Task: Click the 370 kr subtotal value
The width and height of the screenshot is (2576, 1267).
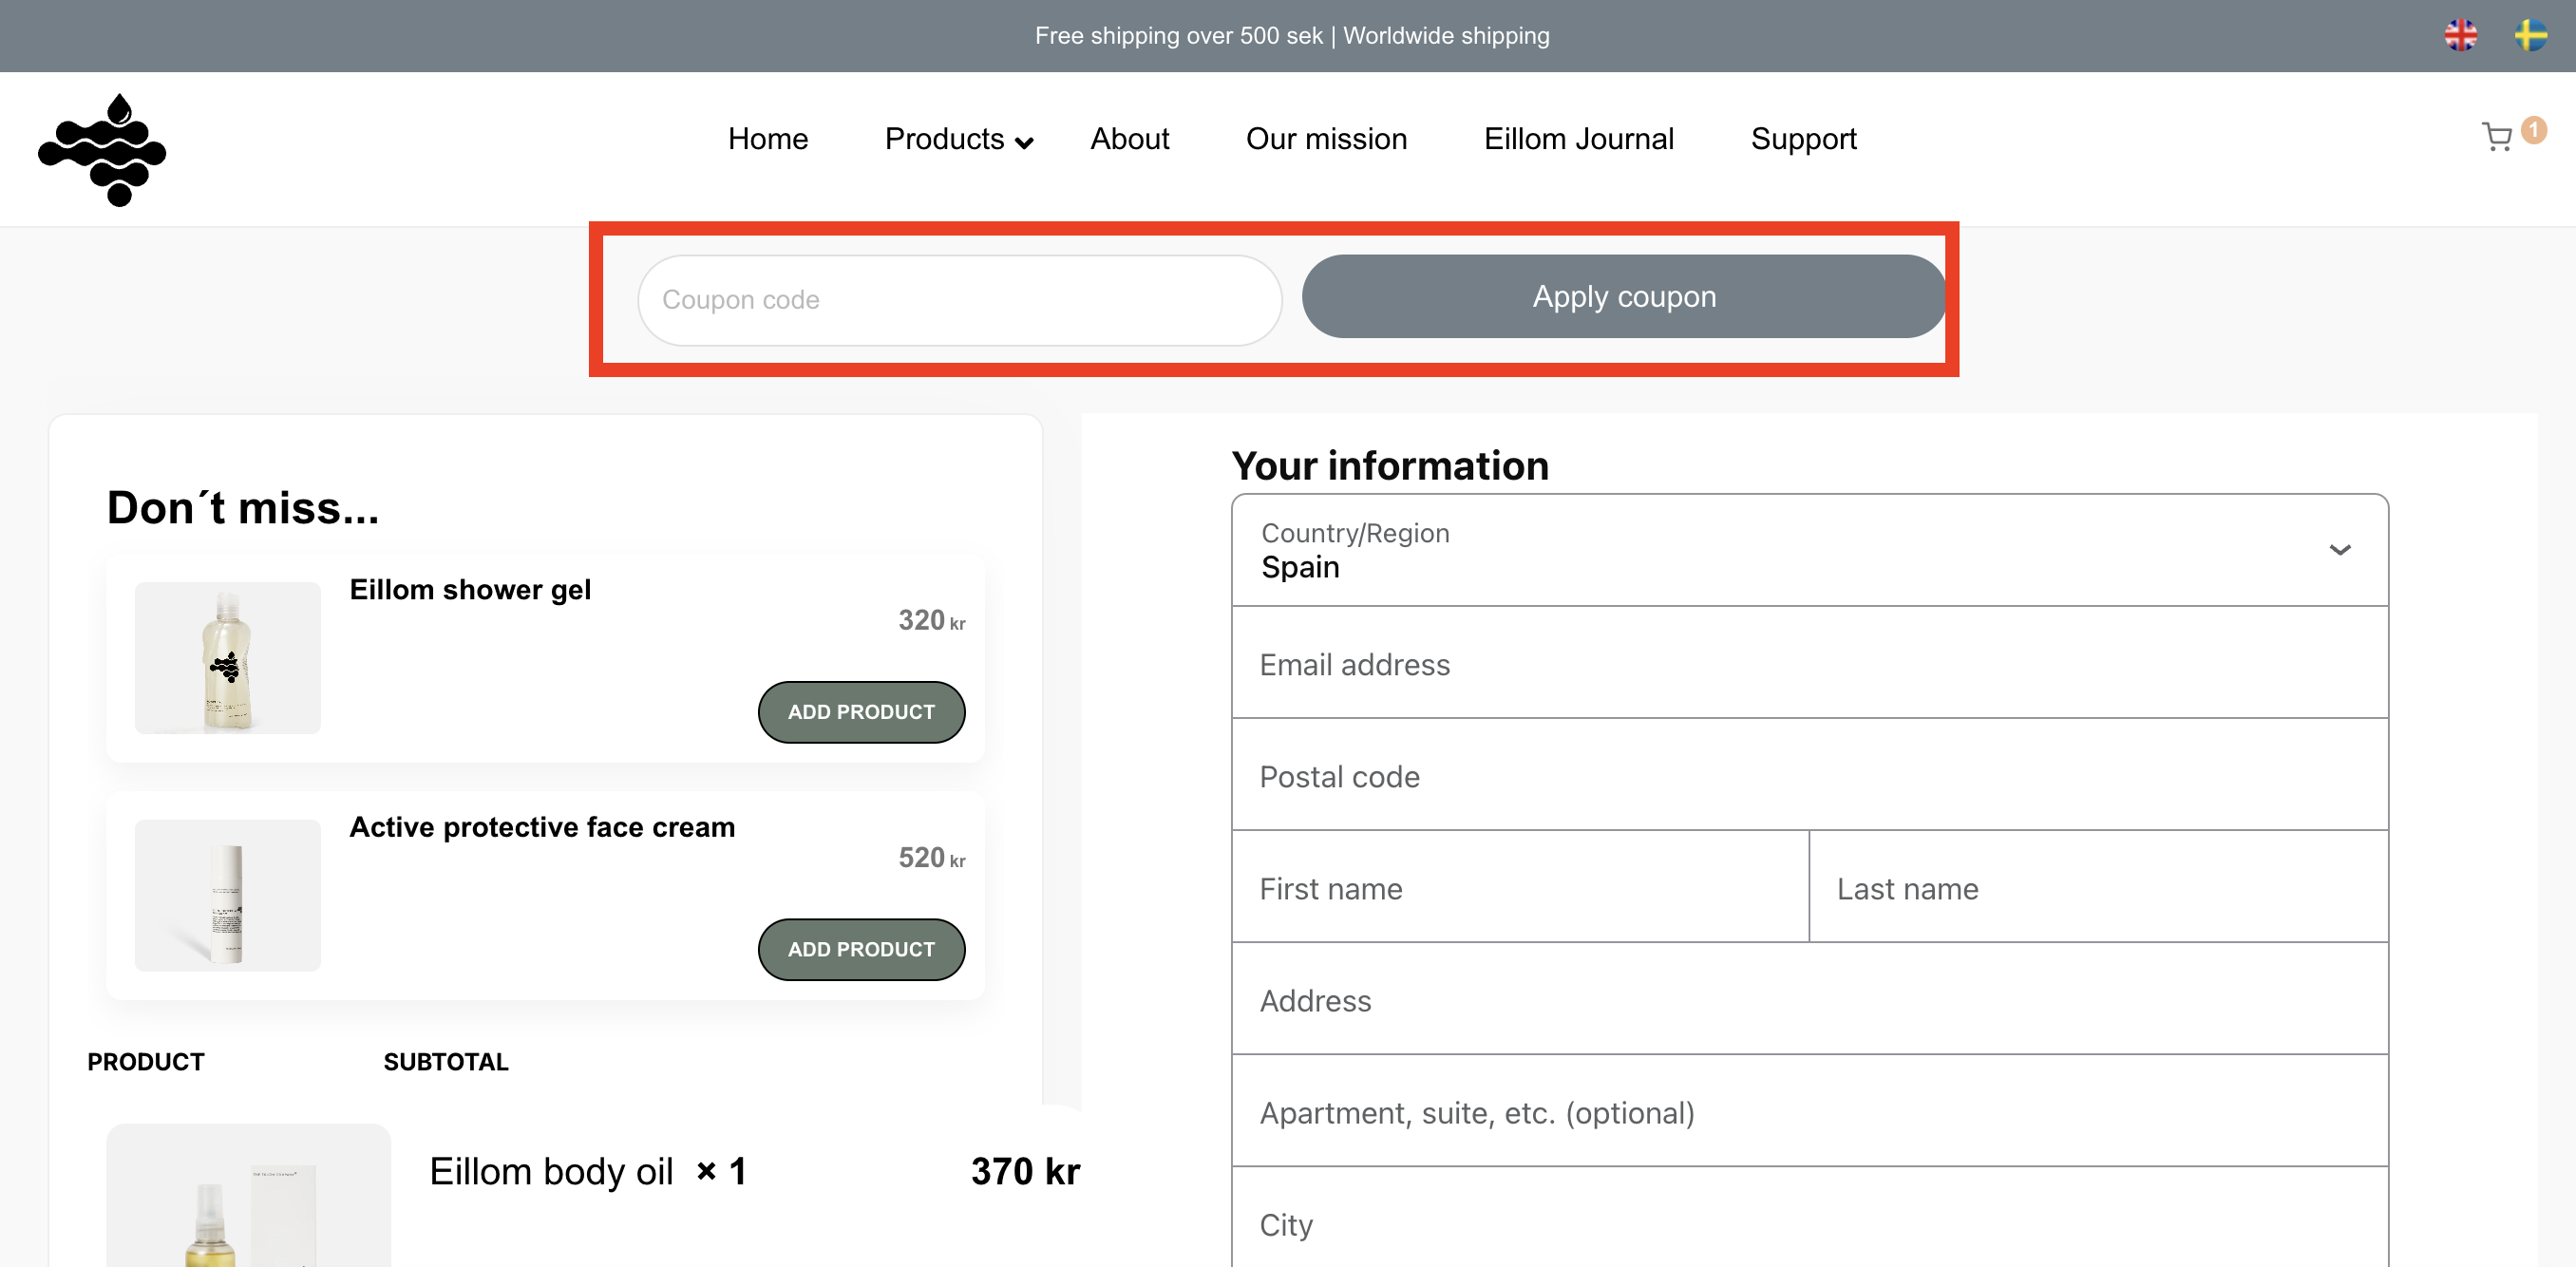Action: (x=1025, y=1171)
